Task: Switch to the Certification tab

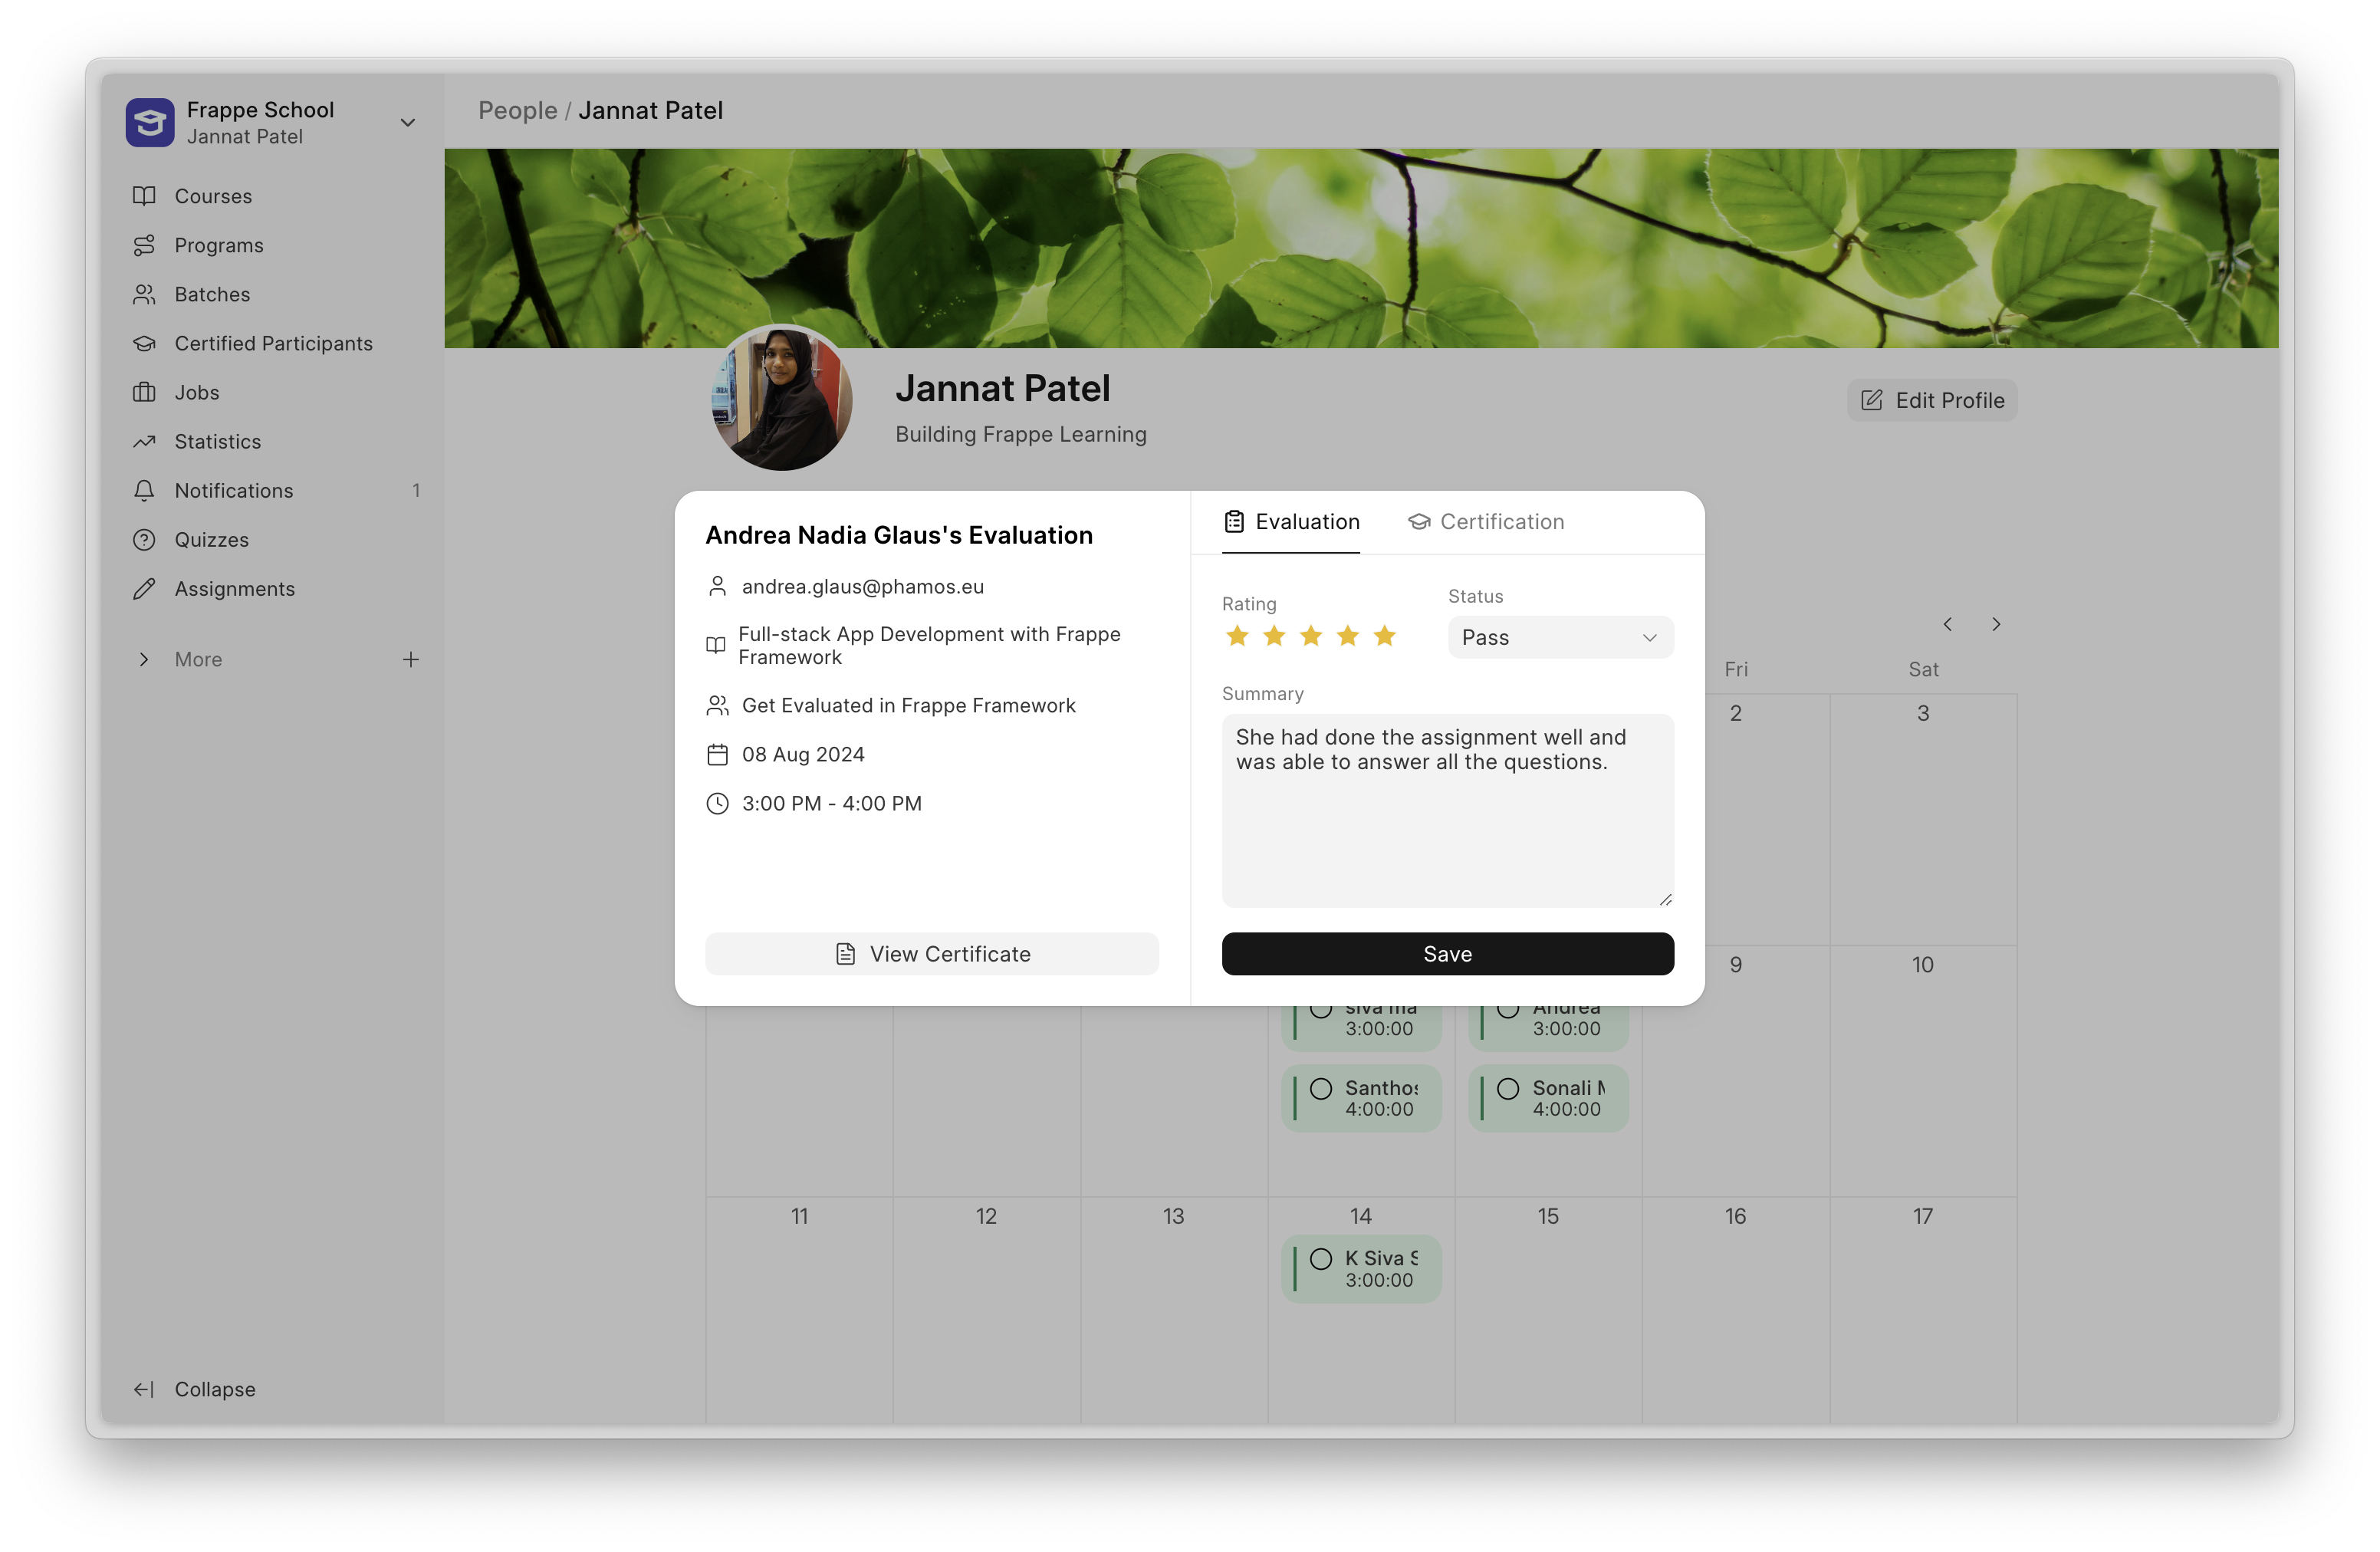Action: 1486,521
